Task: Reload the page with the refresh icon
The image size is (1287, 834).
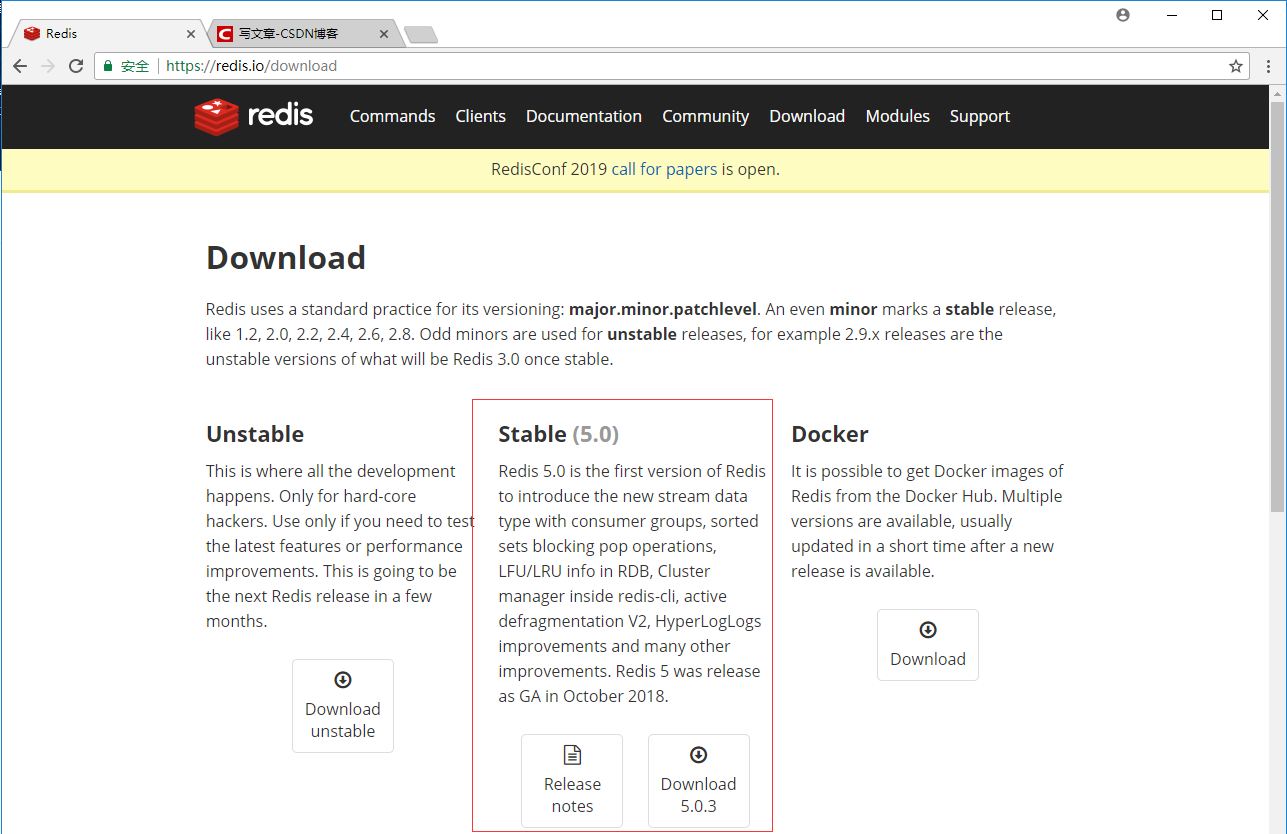Action: 76,66
